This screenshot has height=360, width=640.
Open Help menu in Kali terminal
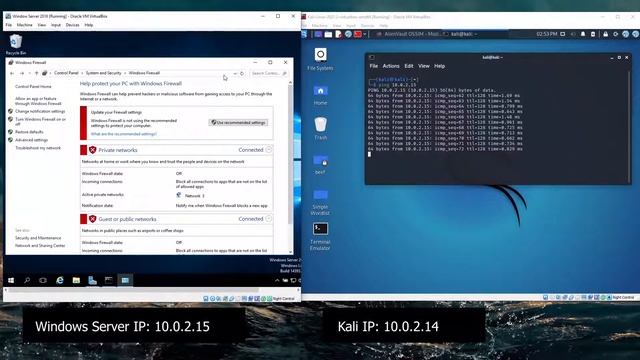[440, 66]
